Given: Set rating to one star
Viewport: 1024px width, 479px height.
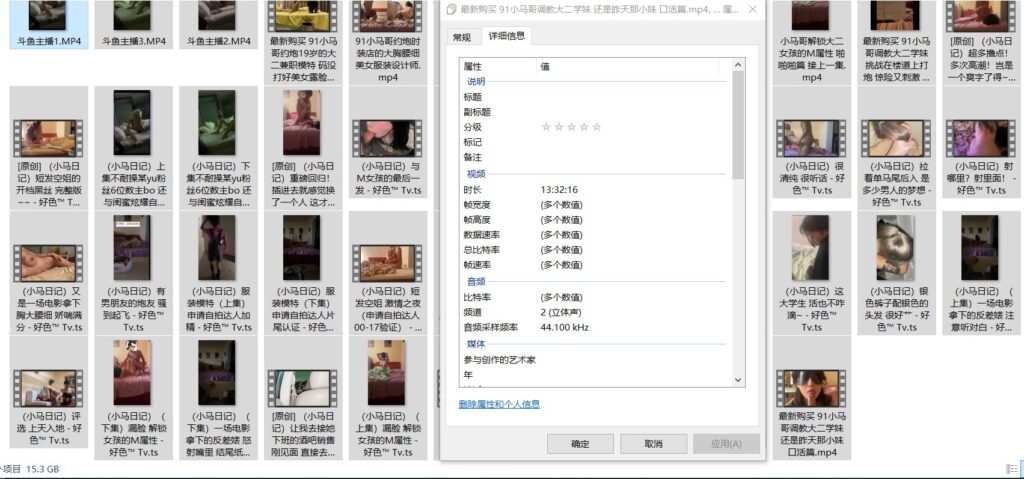Looking at the screenshot, I should pyautogui.click(x=546, y=127).
